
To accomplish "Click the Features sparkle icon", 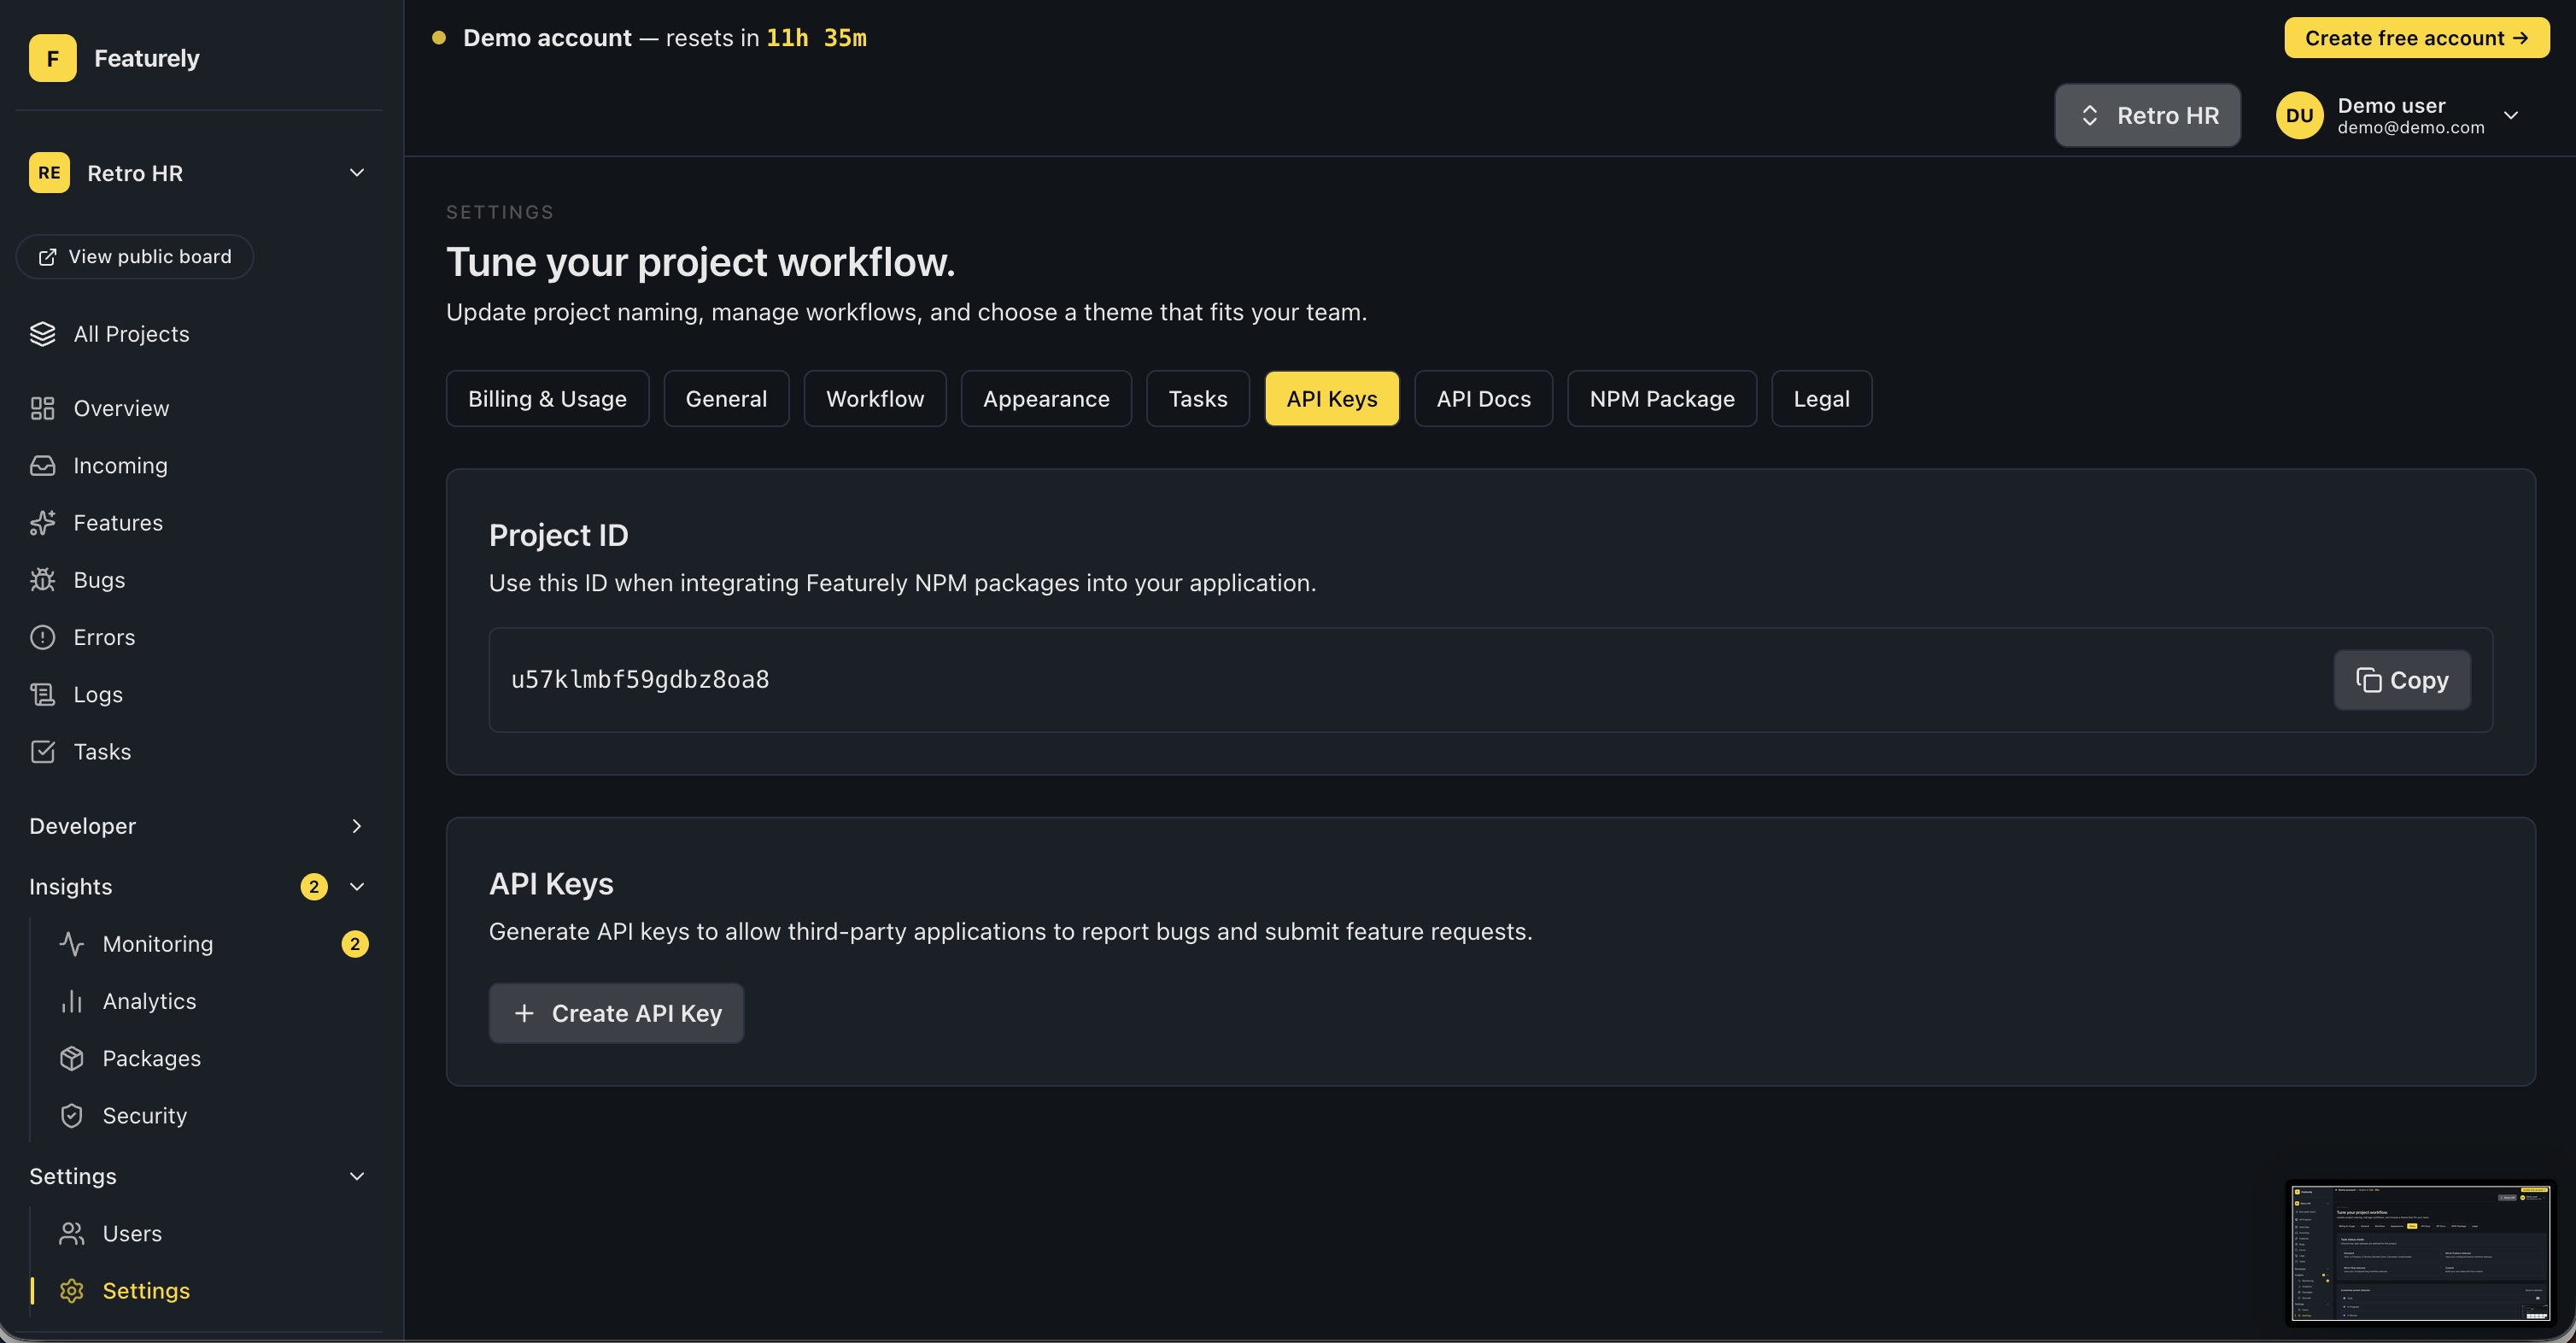I will (42, 523).
